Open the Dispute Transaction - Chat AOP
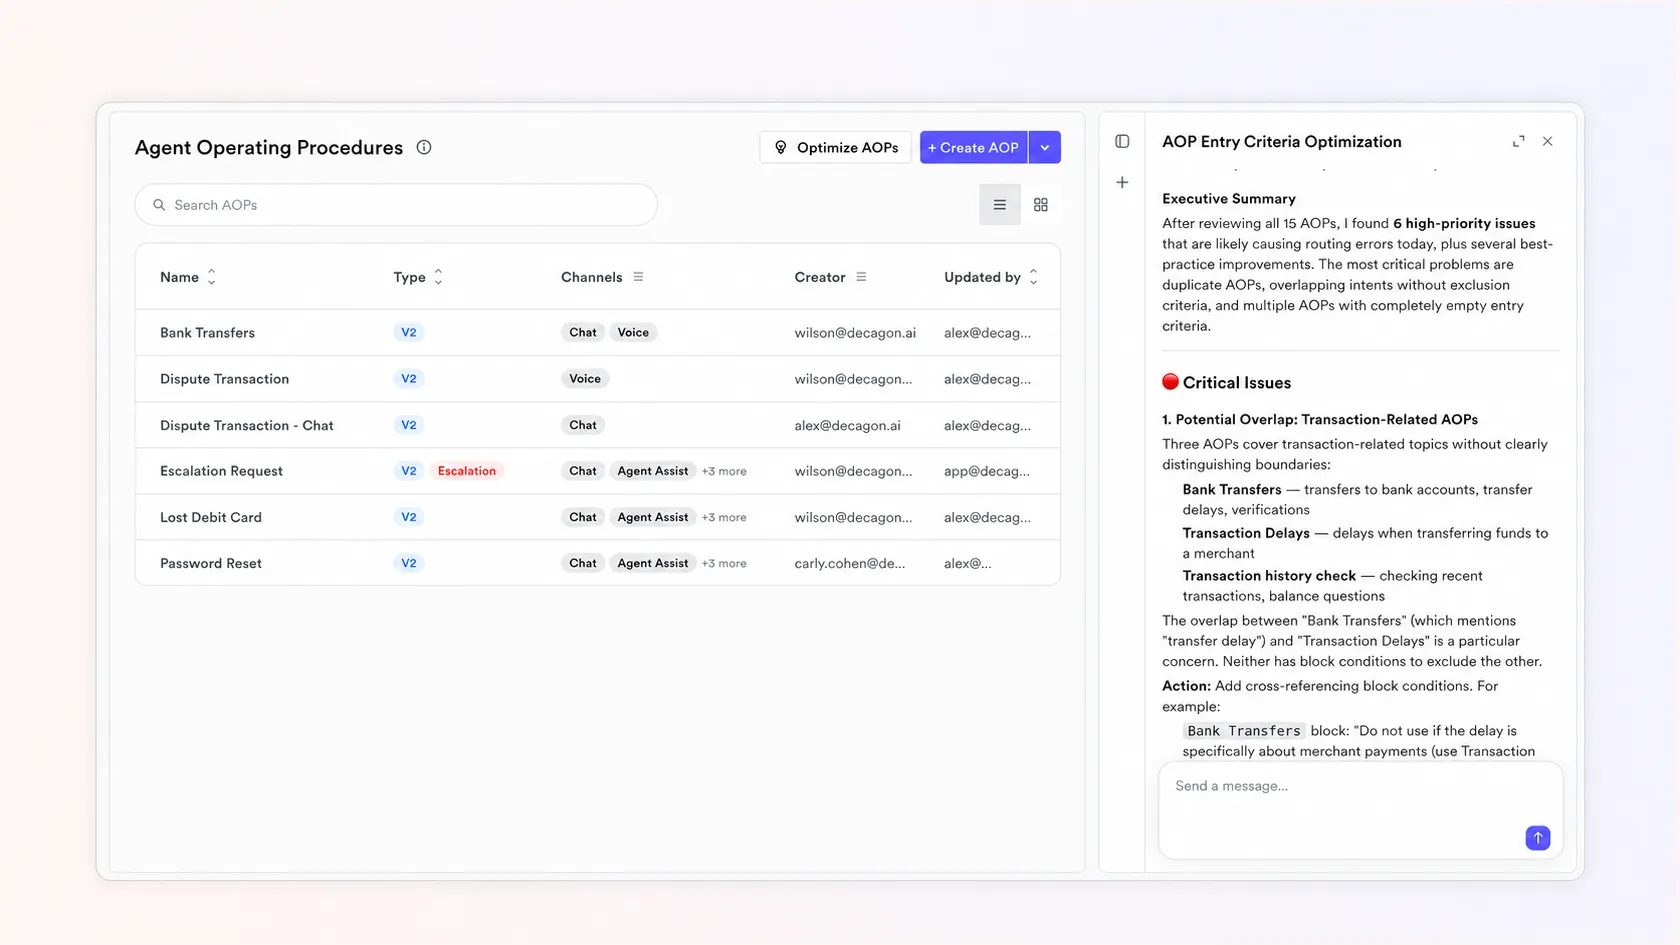The width and height of the screenshot is (1680, 945). tap(598, 425)
